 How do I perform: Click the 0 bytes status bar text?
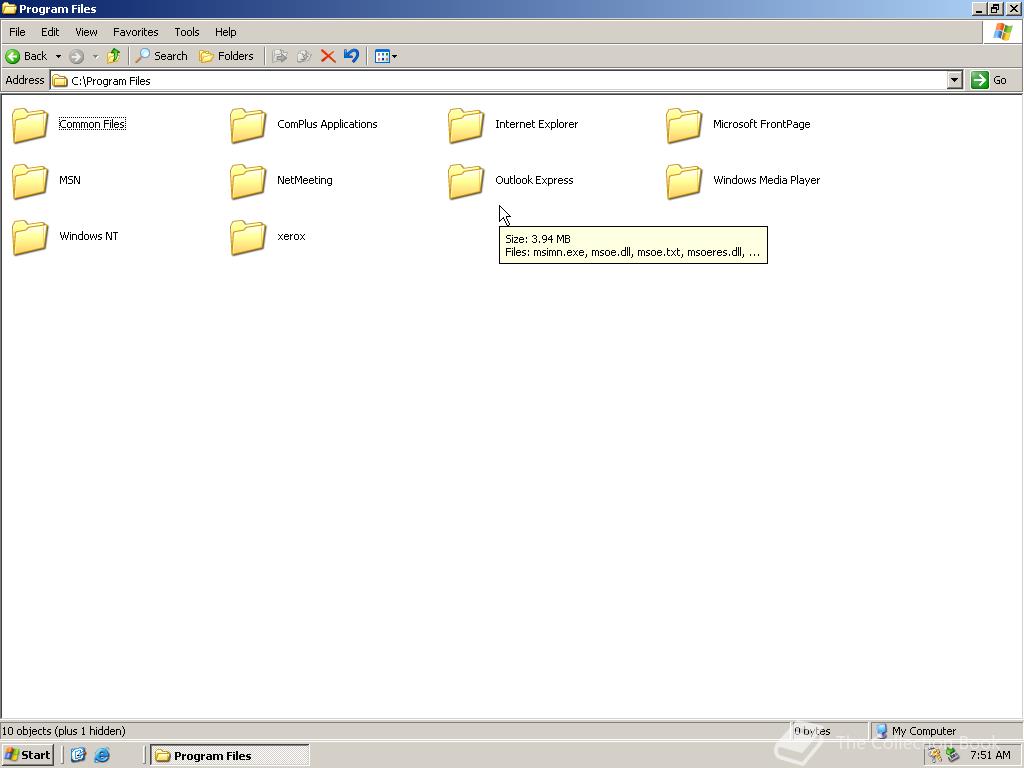(x=812, y=731)
